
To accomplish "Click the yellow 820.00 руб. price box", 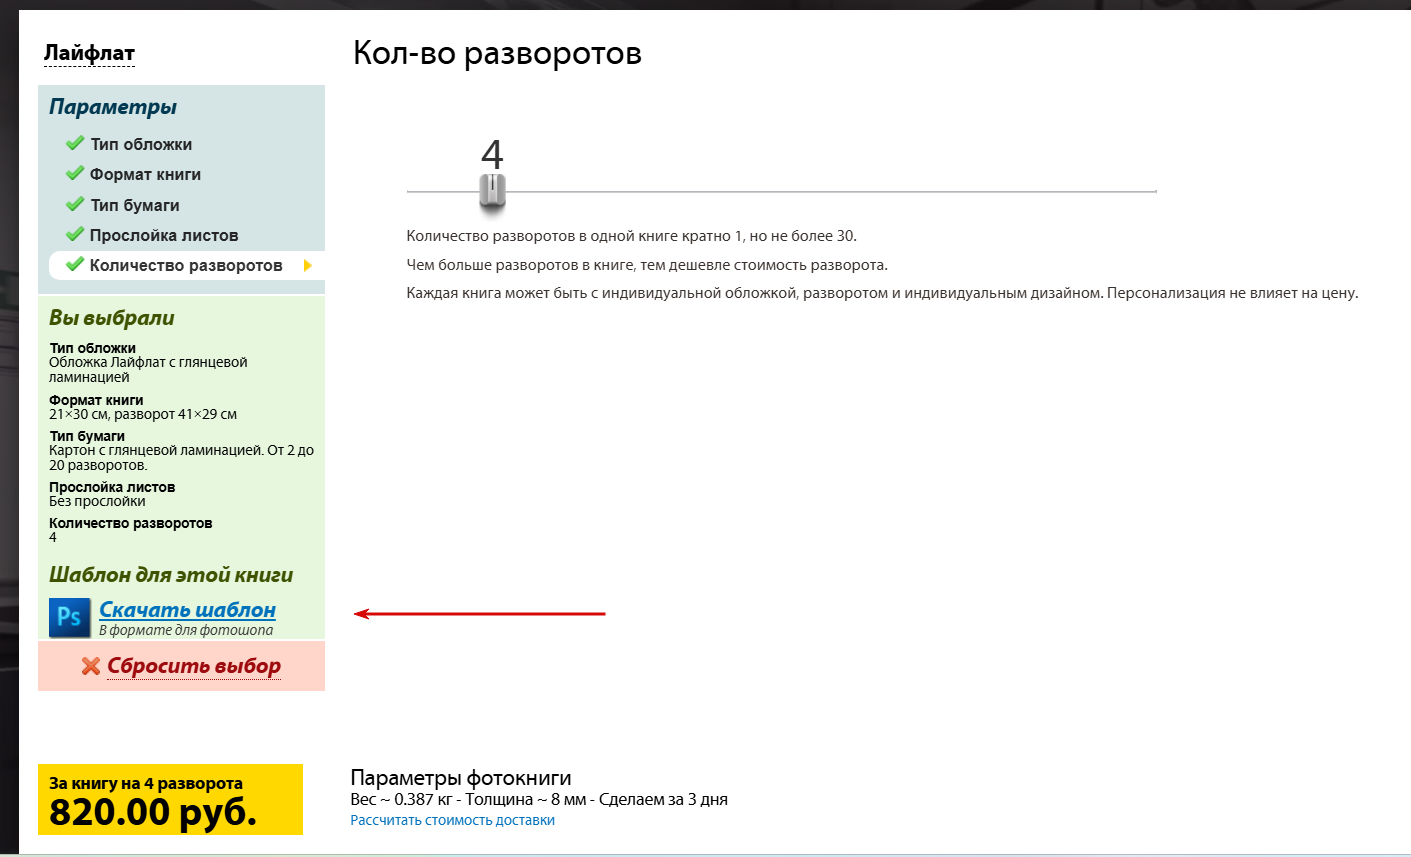I will tap(170, 799).
